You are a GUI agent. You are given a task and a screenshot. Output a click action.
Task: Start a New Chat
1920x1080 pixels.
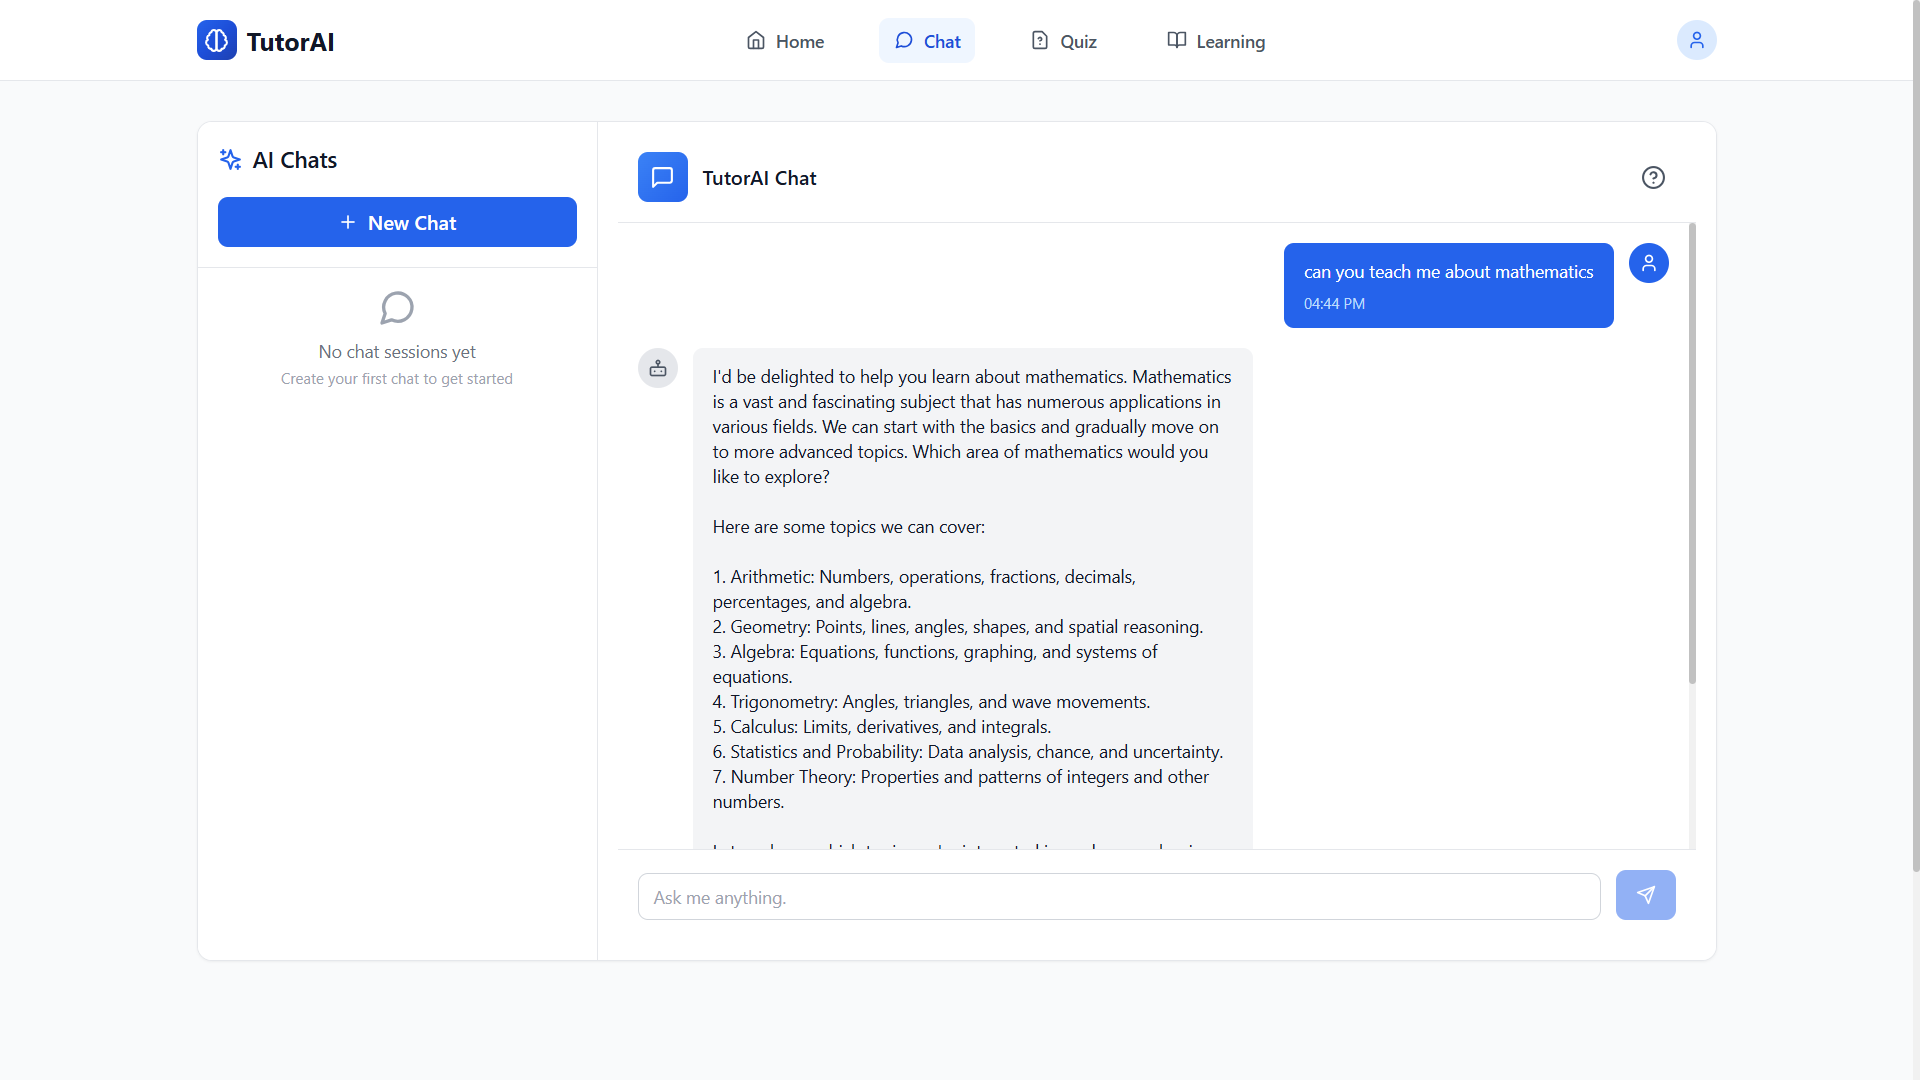coord(397,223)
